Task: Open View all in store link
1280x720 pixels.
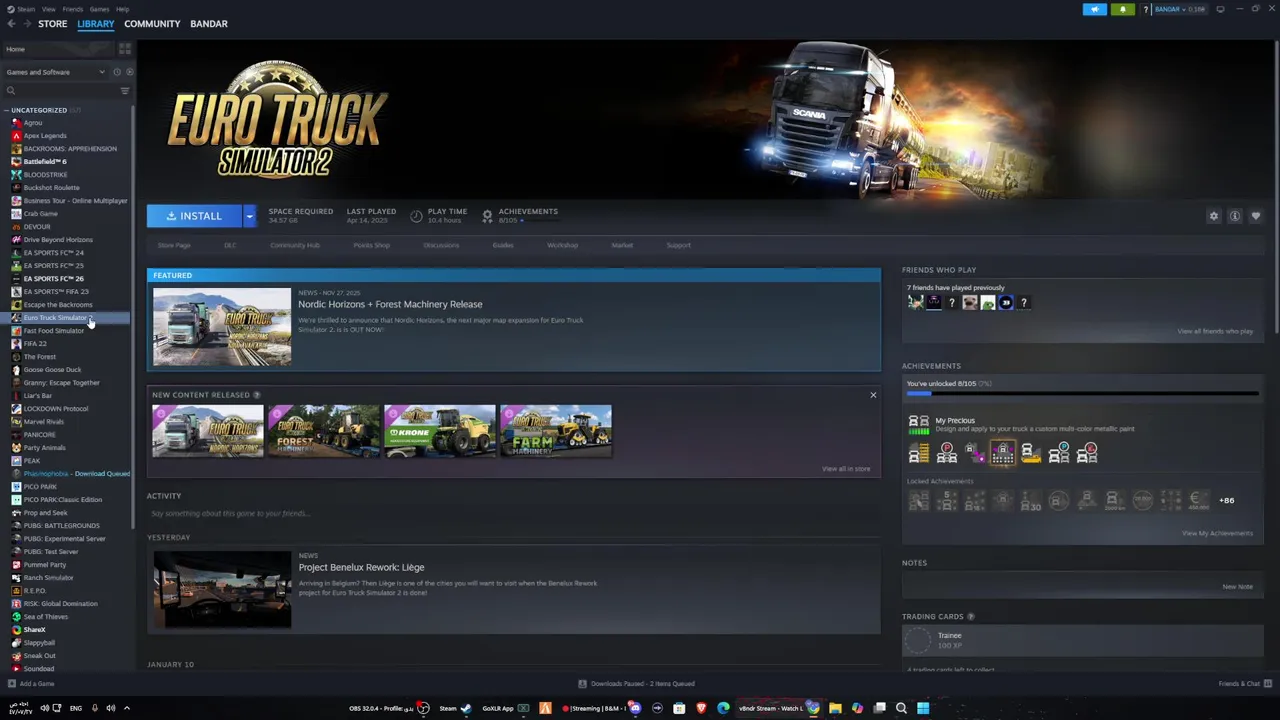Action: 846,469
